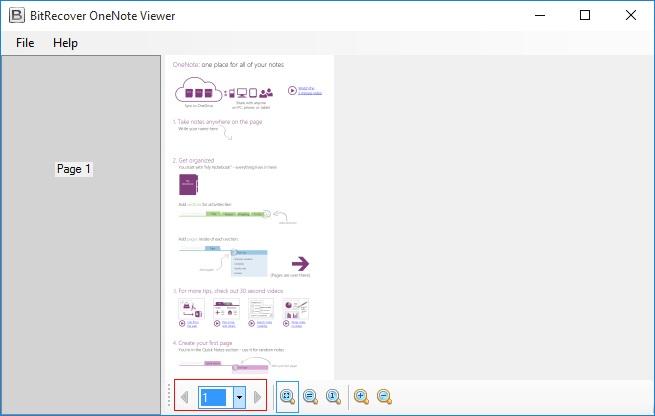Open the File menu
The height and width of the screenshot is (416, 655).
25,43
